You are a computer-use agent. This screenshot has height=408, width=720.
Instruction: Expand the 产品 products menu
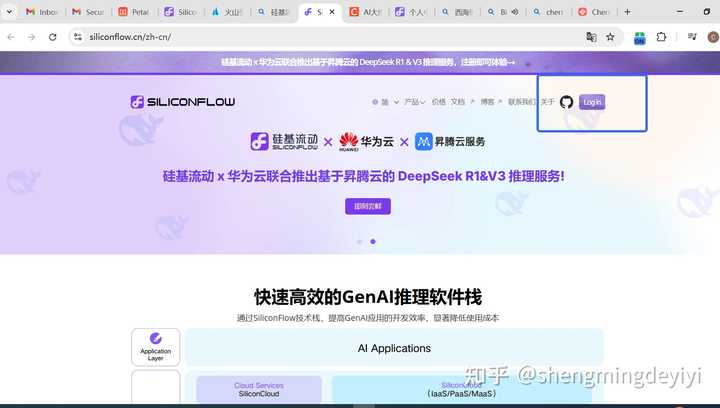coord(414,102)
